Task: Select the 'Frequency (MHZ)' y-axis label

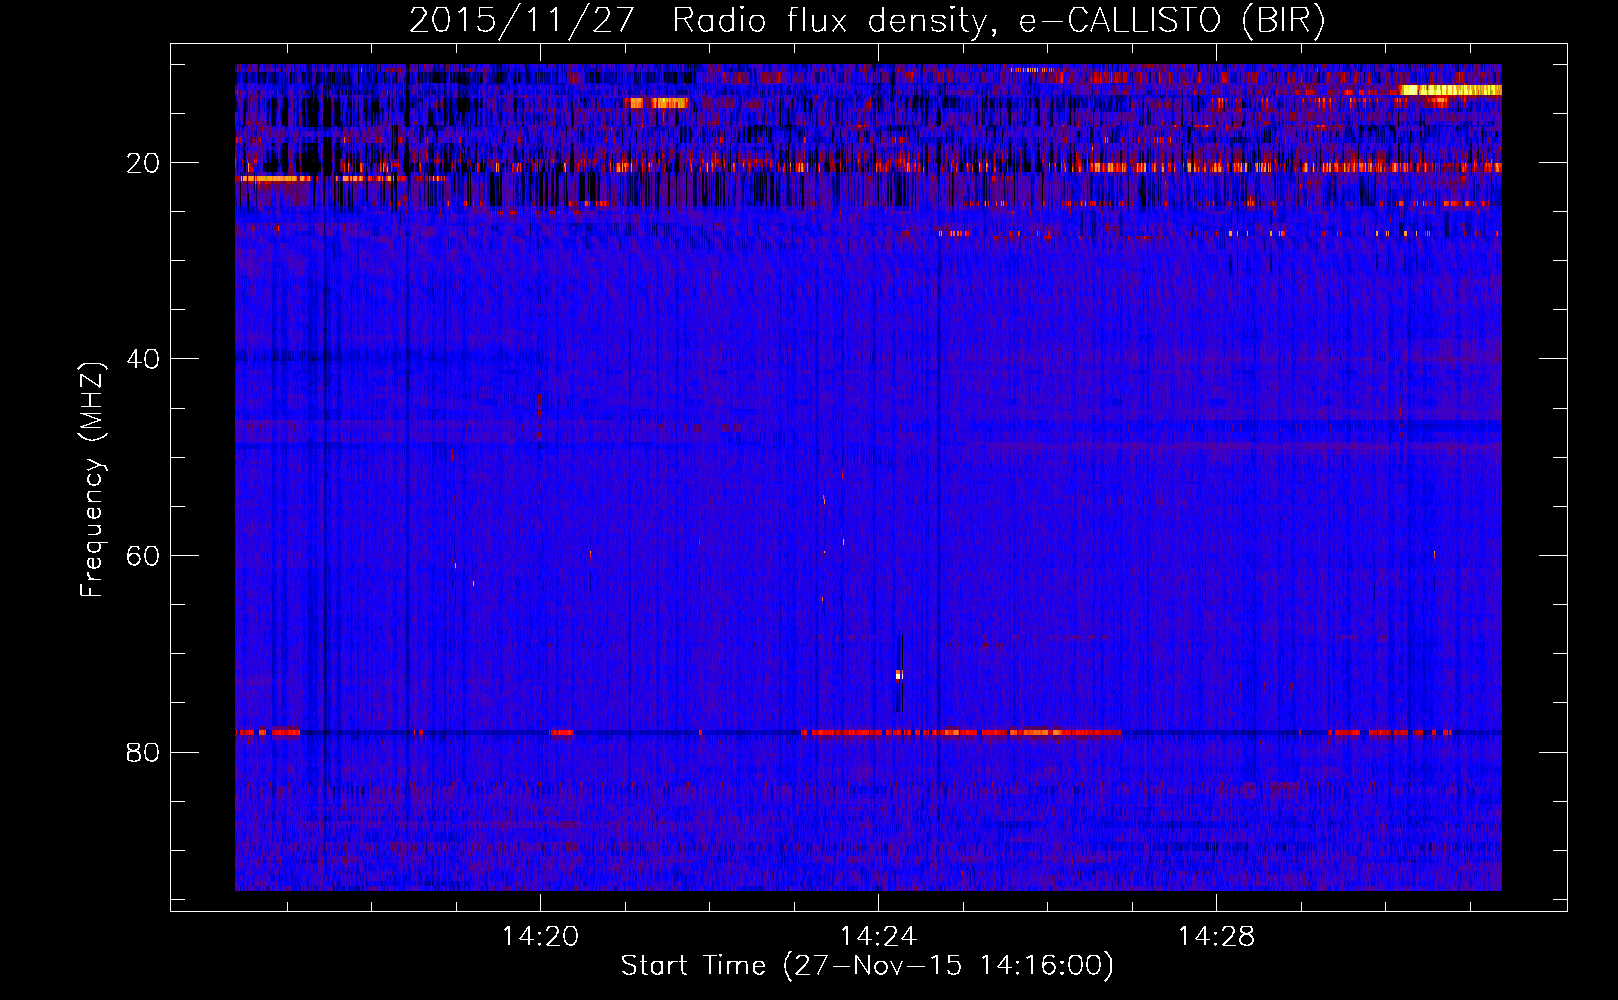Action: [92, 480]
